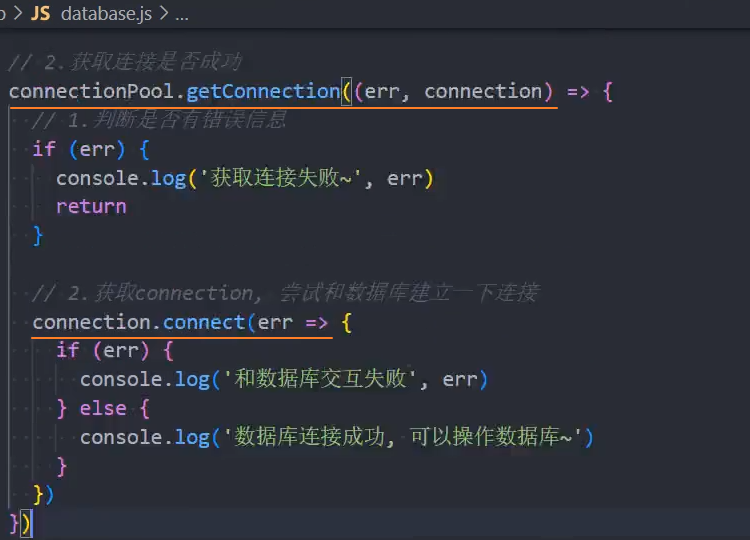Click the comment '2.获取连接是否成功'
This screenshot has height=540, width=750.
125,62
